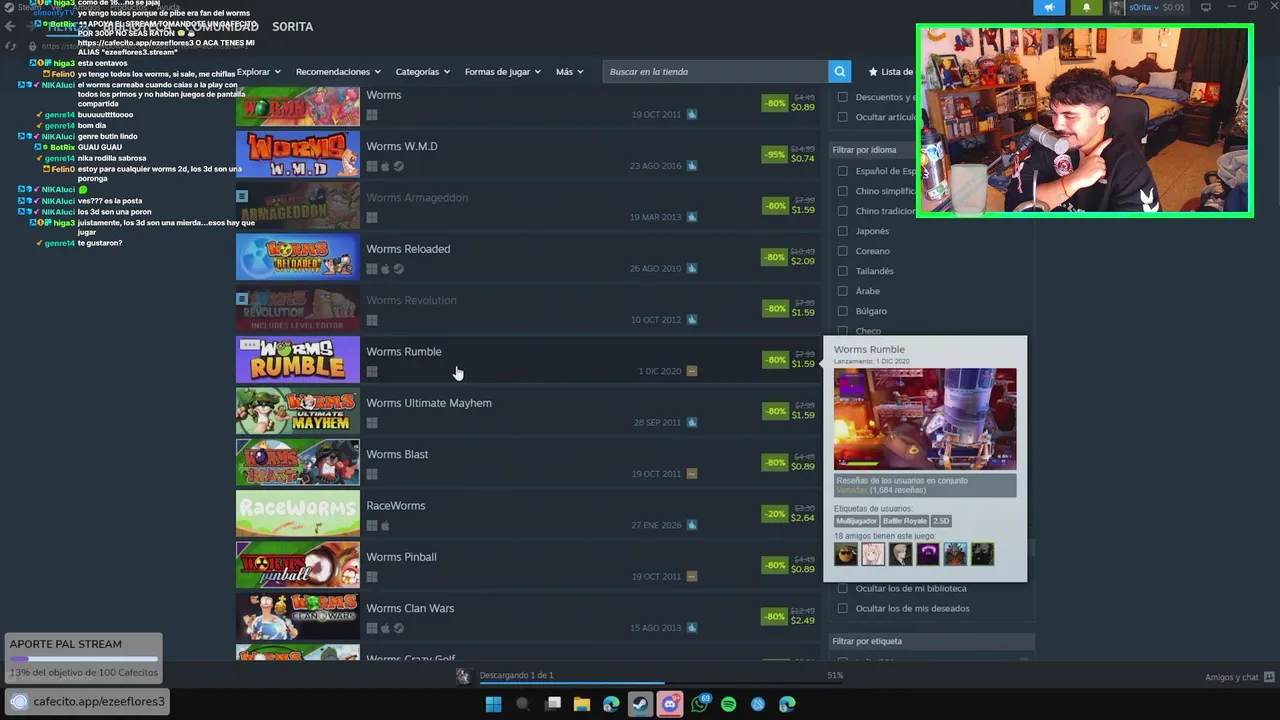The width and height of the screenshot is (1280, 720).
Task: Click Apple platform icon under Worms W.M.D
Action: (x=385, y=166)
